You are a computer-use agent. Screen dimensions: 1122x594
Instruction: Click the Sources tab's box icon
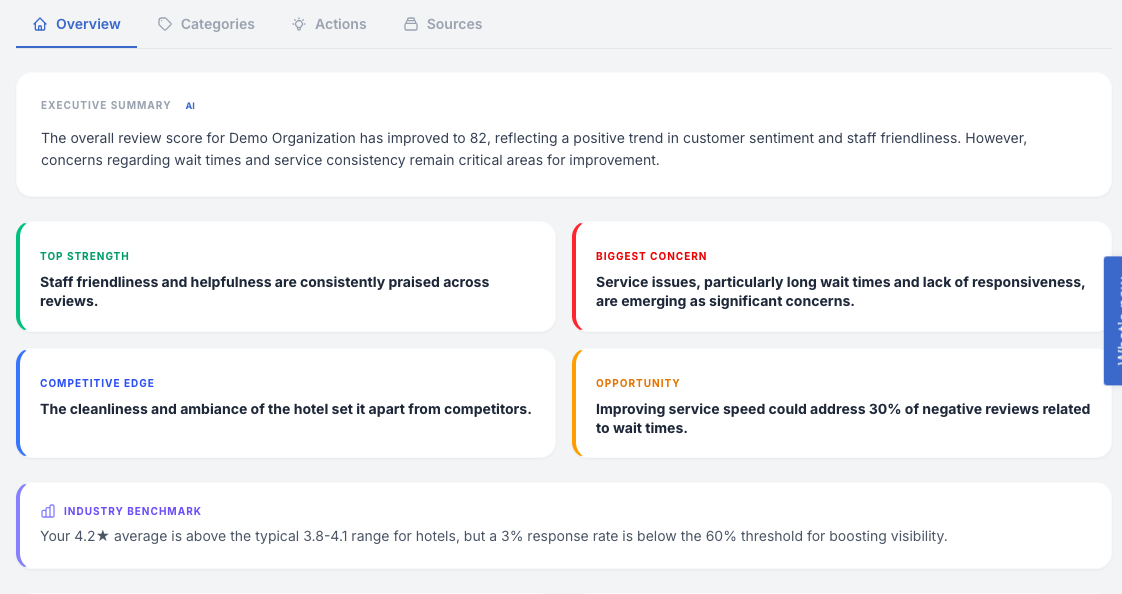[411, 24]
